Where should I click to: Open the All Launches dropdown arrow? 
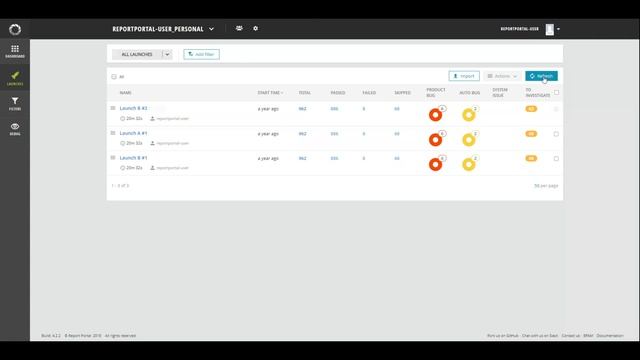coord(167,54)
